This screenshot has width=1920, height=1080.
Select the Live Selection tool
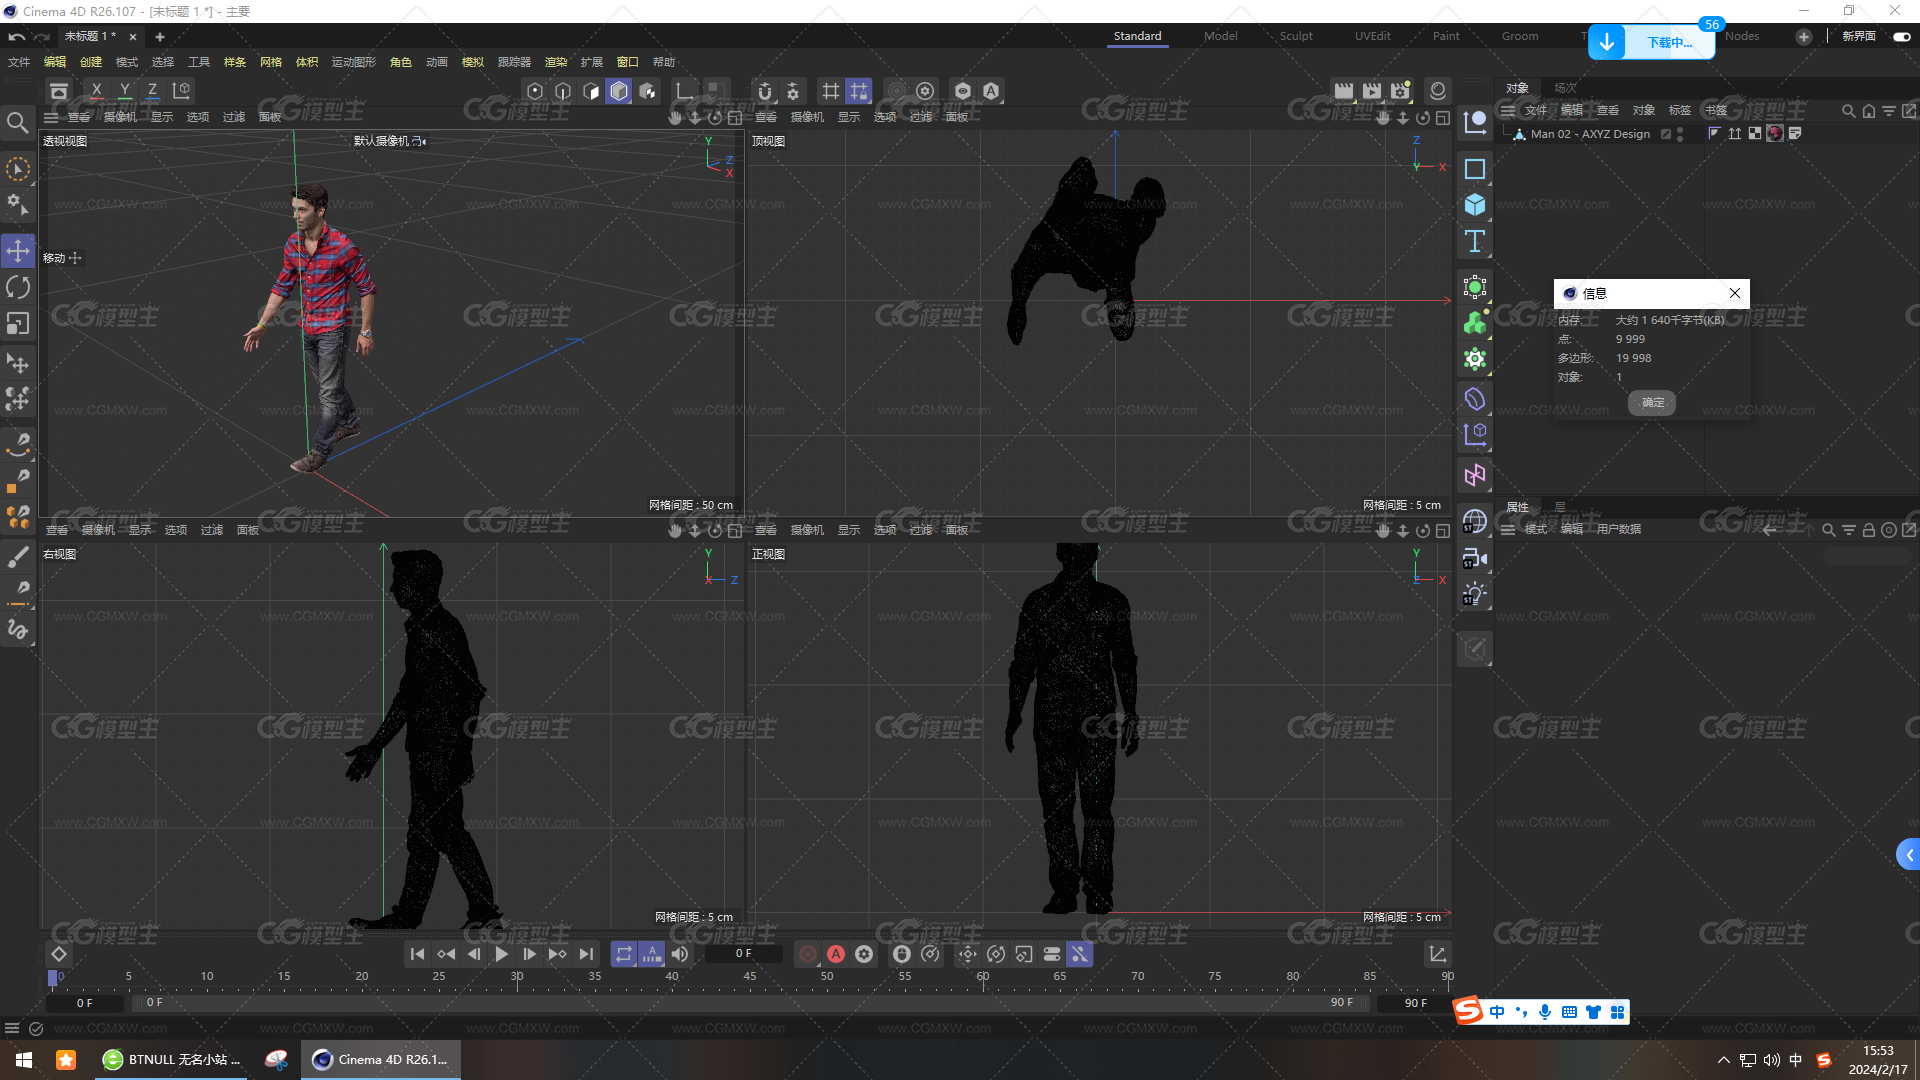[18, 169]
